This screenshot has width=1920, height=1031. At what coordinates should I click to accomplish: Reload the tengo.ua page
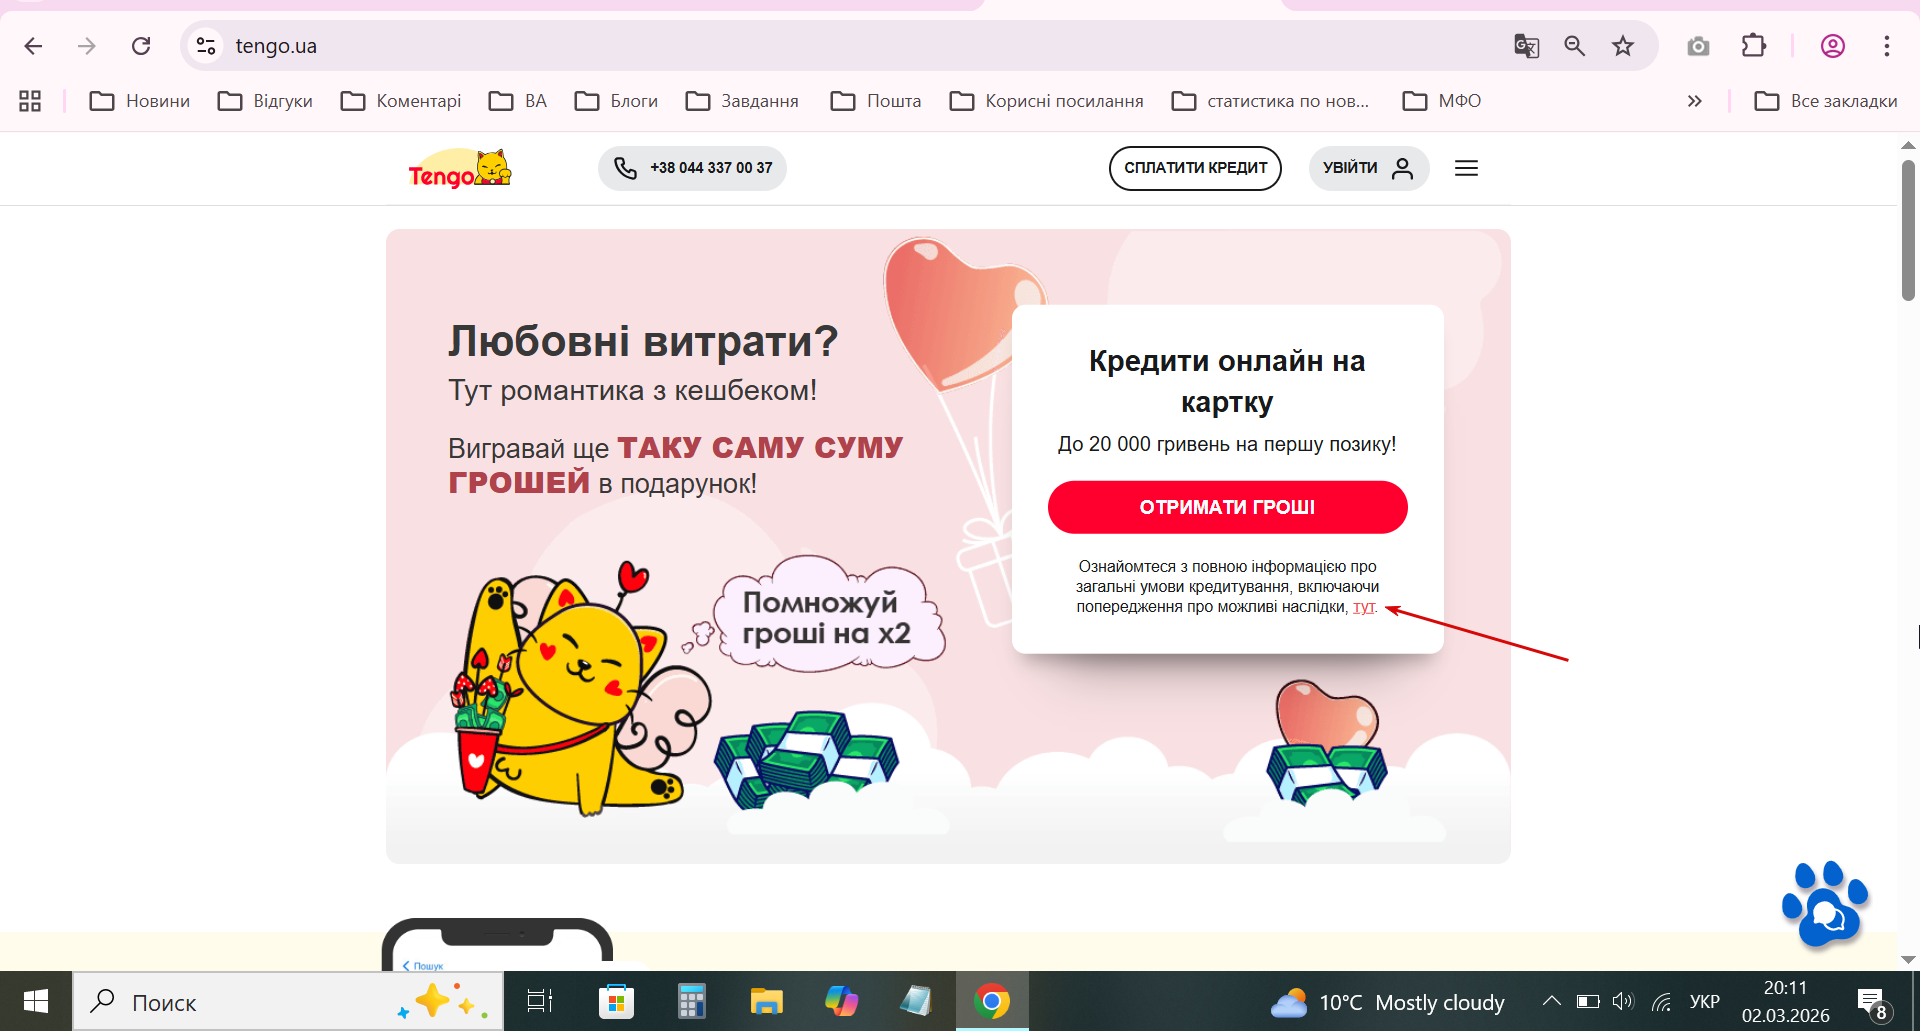[141, 46]
